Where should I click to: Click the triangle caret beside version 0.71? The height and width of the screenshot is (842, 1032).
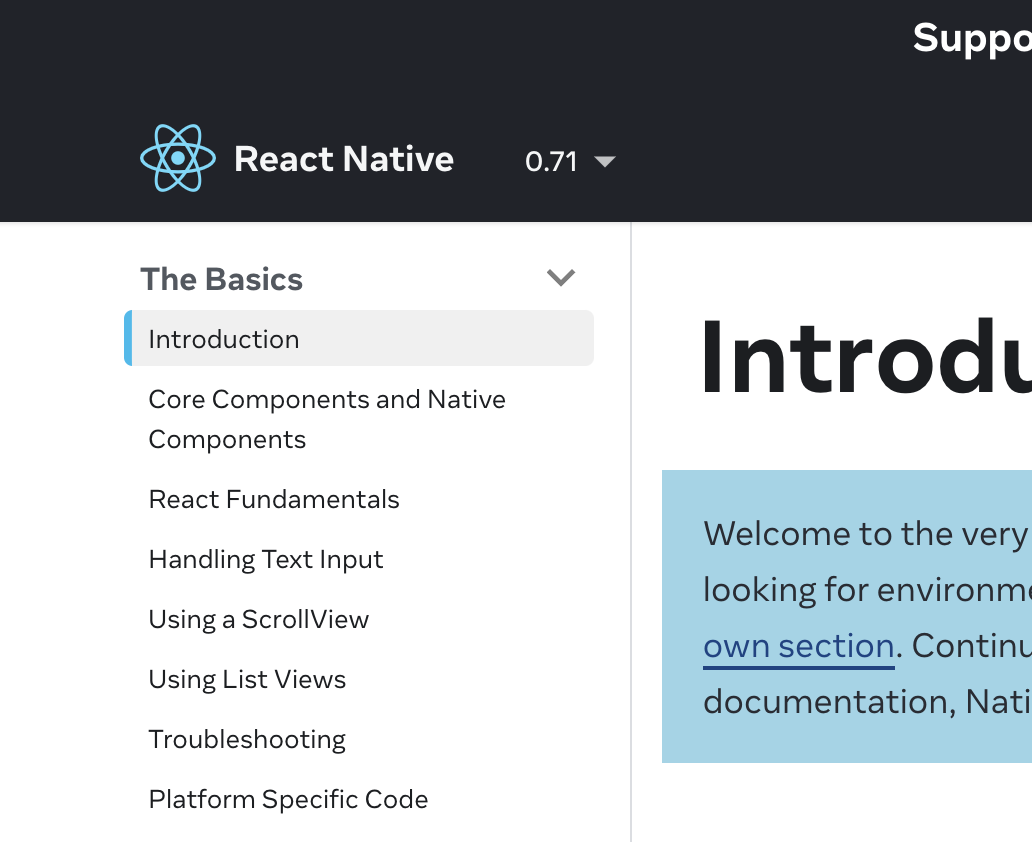pyautogui.click(x=604, y=161)
